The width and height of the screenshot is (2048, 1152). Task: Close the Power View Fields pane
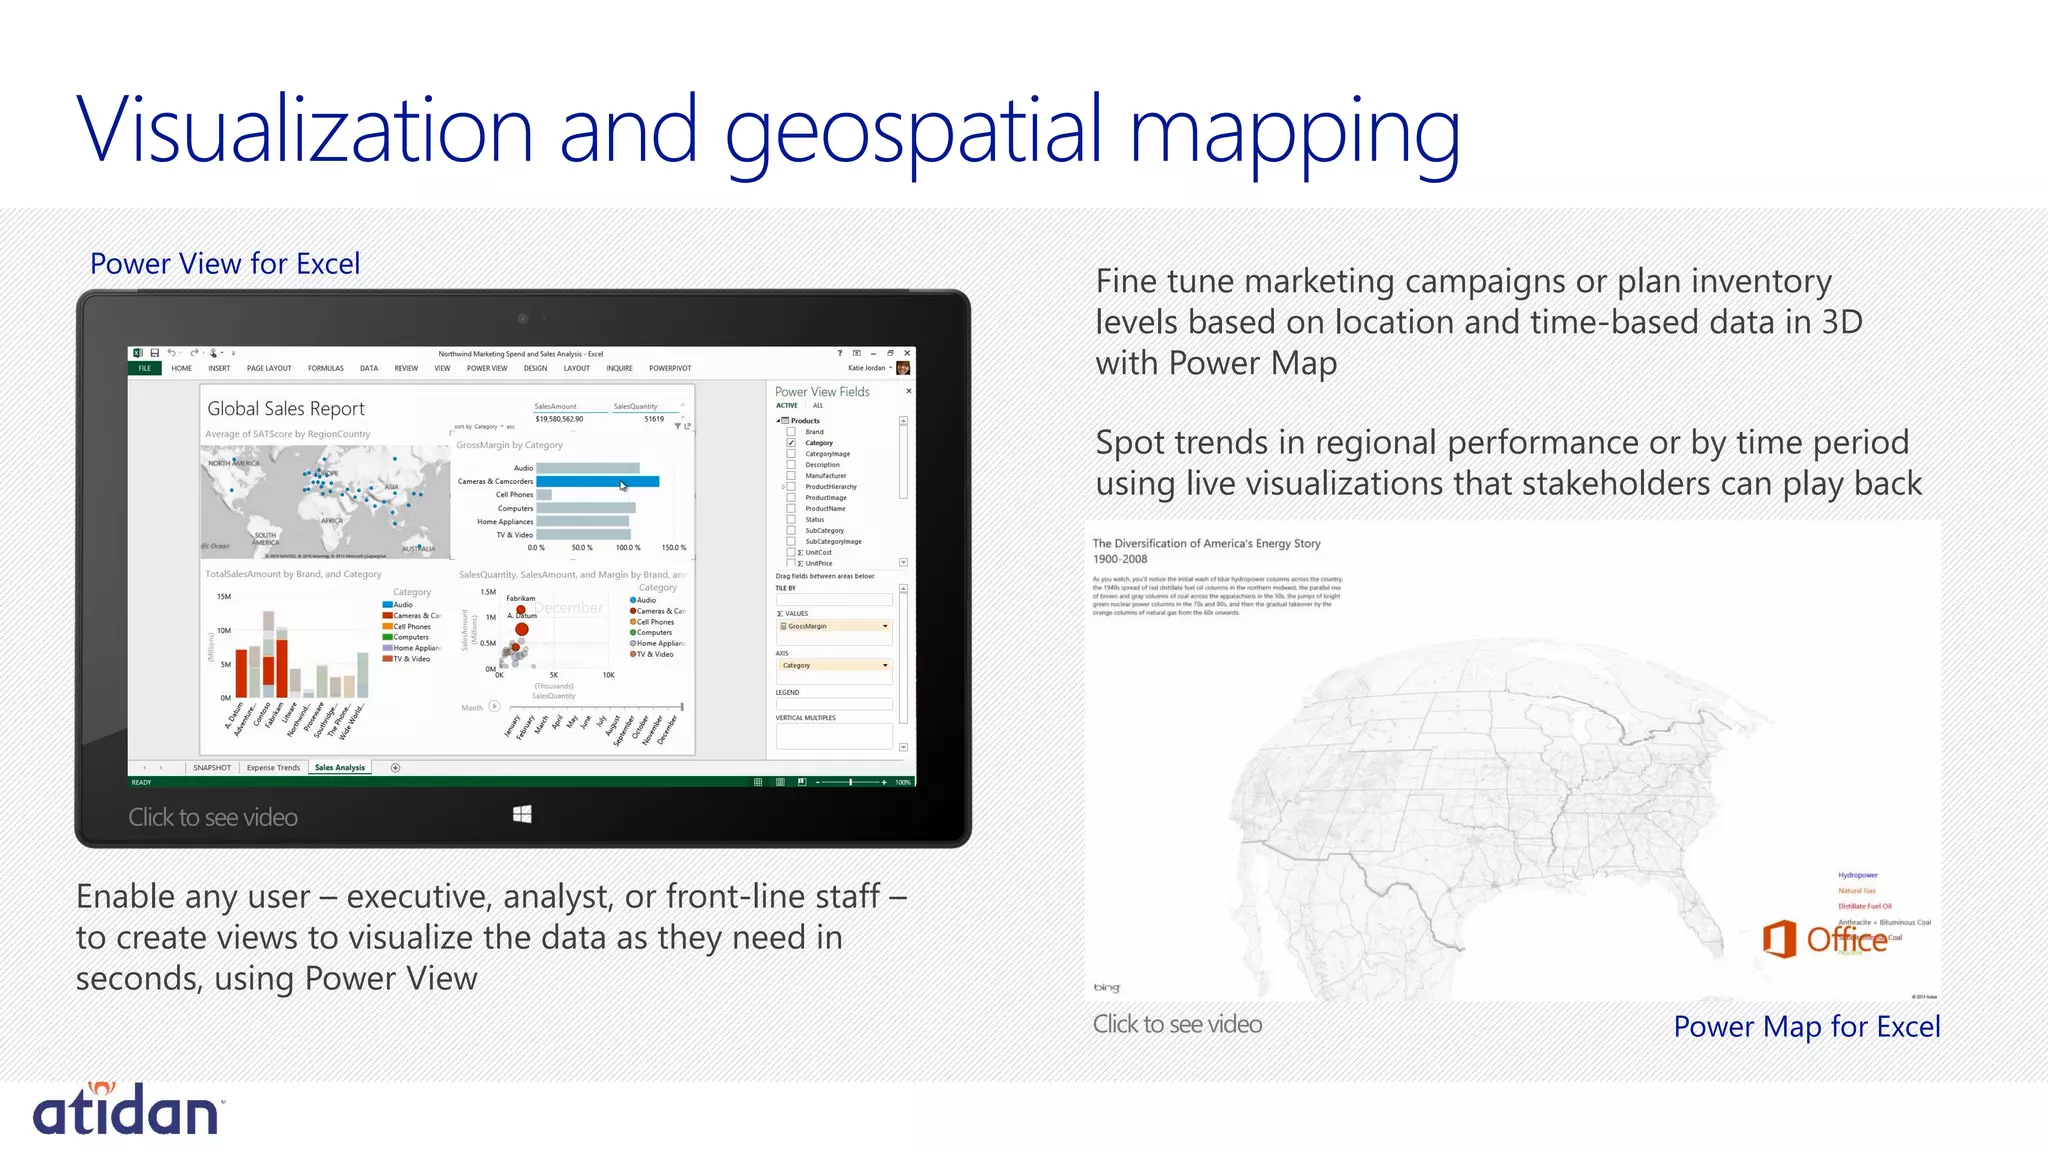tap(908, 391)
